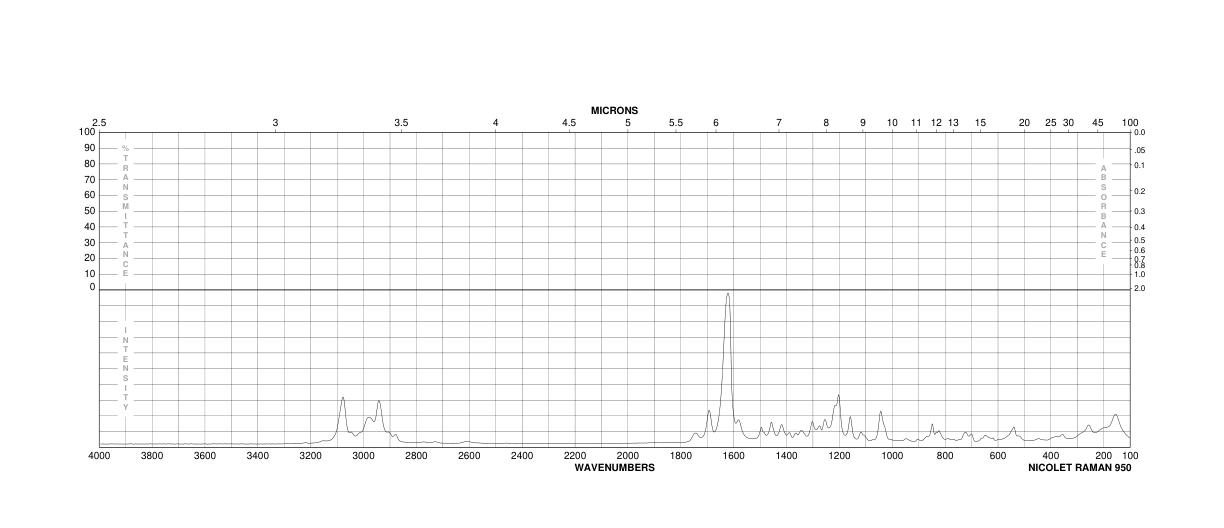The image size is (1224, 528).
Task: Click the 800 wavenumber tick label
Action: point(945,456)
